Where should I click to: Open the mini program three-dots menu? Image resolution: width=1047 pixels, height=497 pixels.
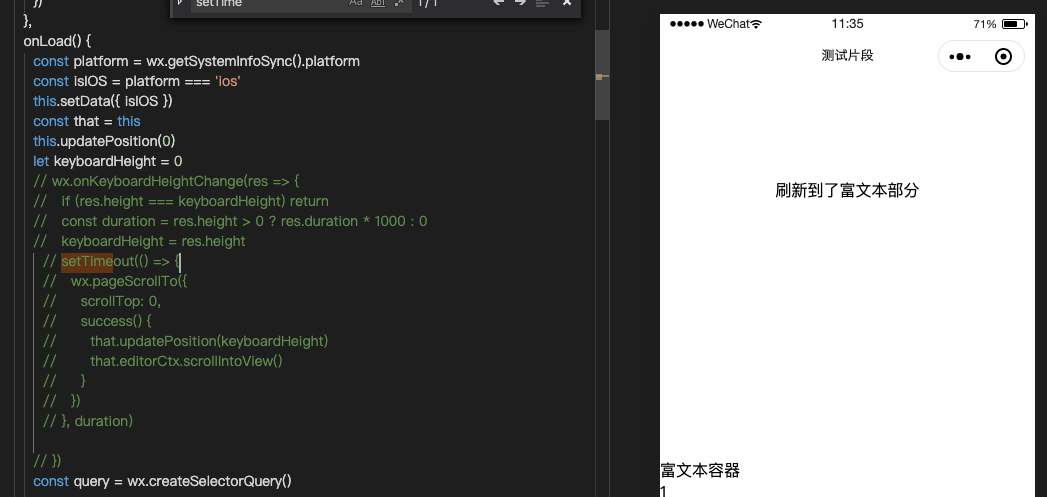pyautogui.click(x=960, y=57)
